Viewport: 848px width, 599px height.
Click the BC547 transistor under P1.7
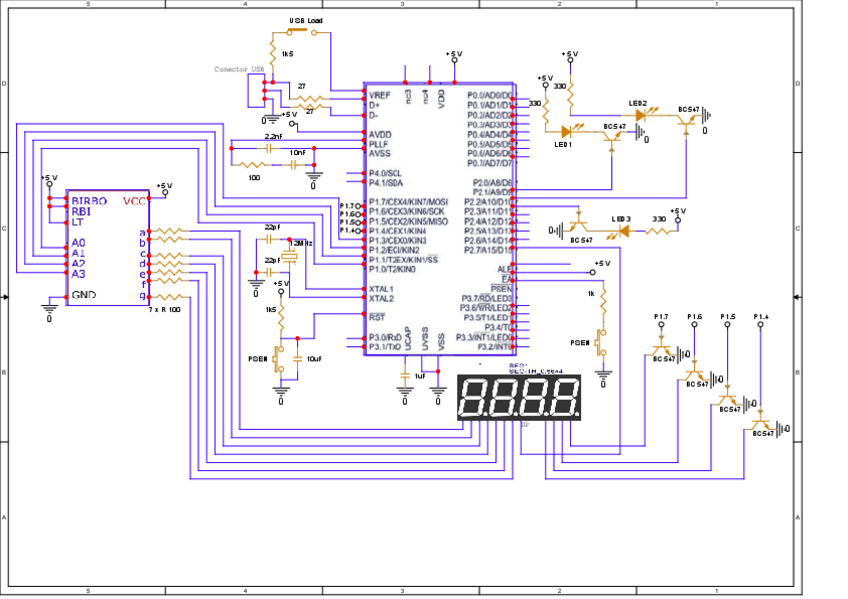pos(662,353)
